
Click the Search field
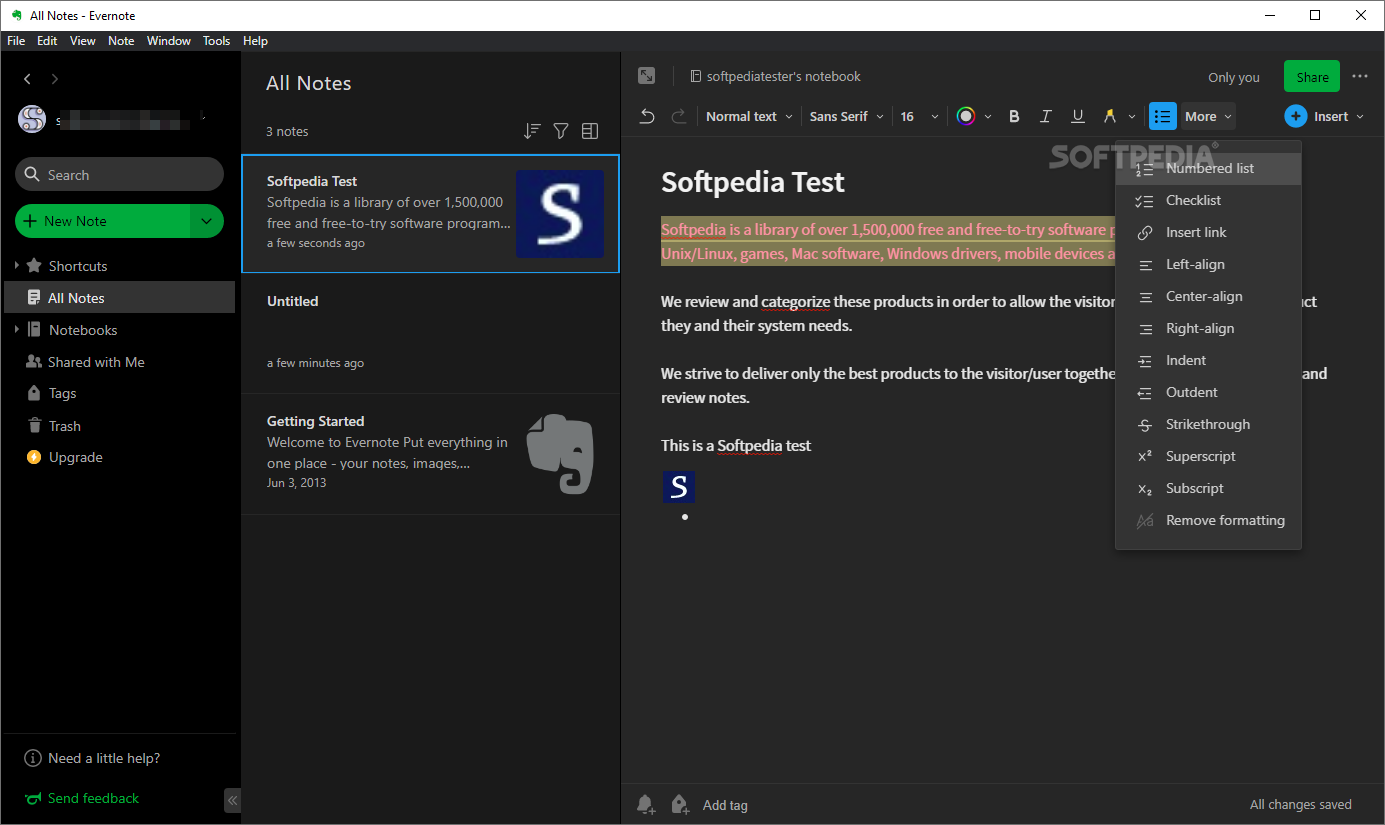tap(119, 174)
